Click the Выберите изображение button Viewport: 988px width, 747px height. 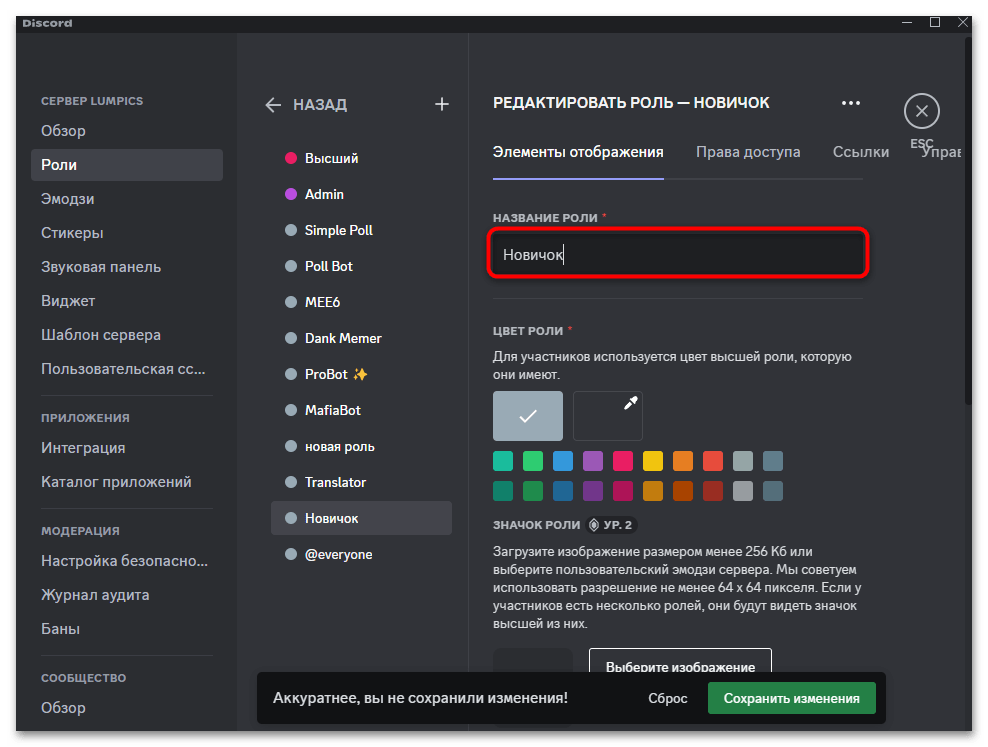pyautogui.click(x=680, y=666)
